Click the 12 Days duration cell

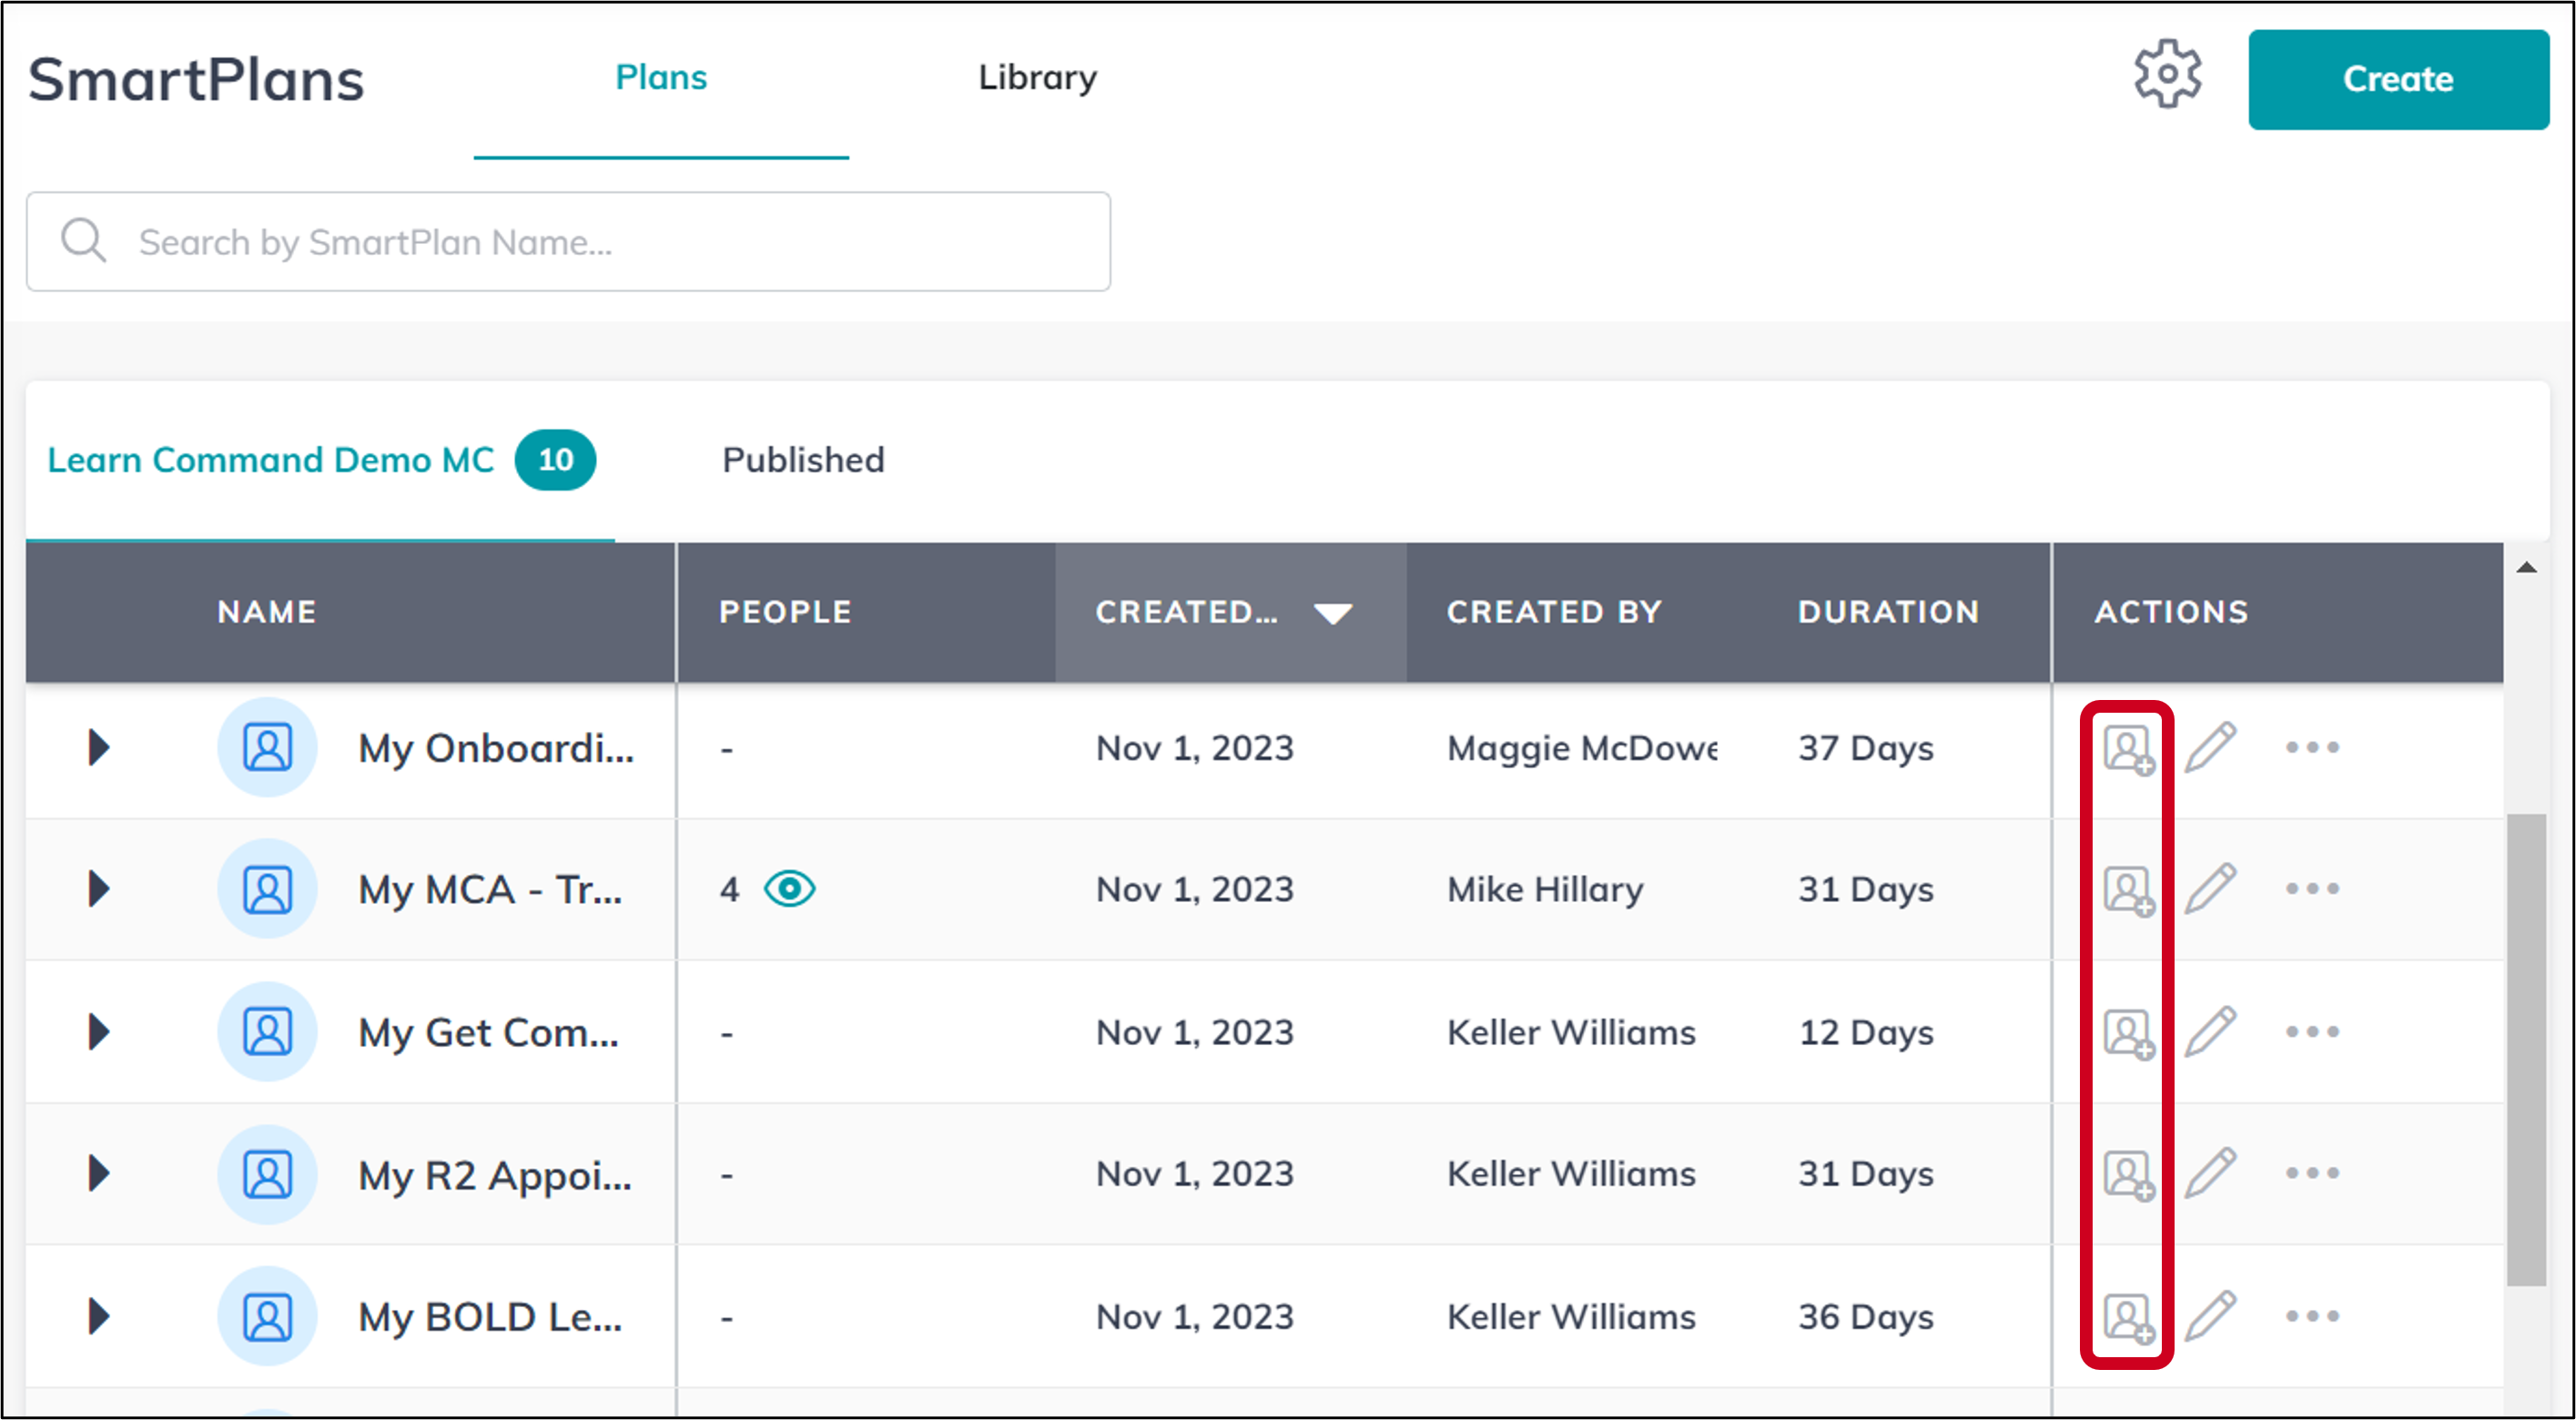1865,1032
